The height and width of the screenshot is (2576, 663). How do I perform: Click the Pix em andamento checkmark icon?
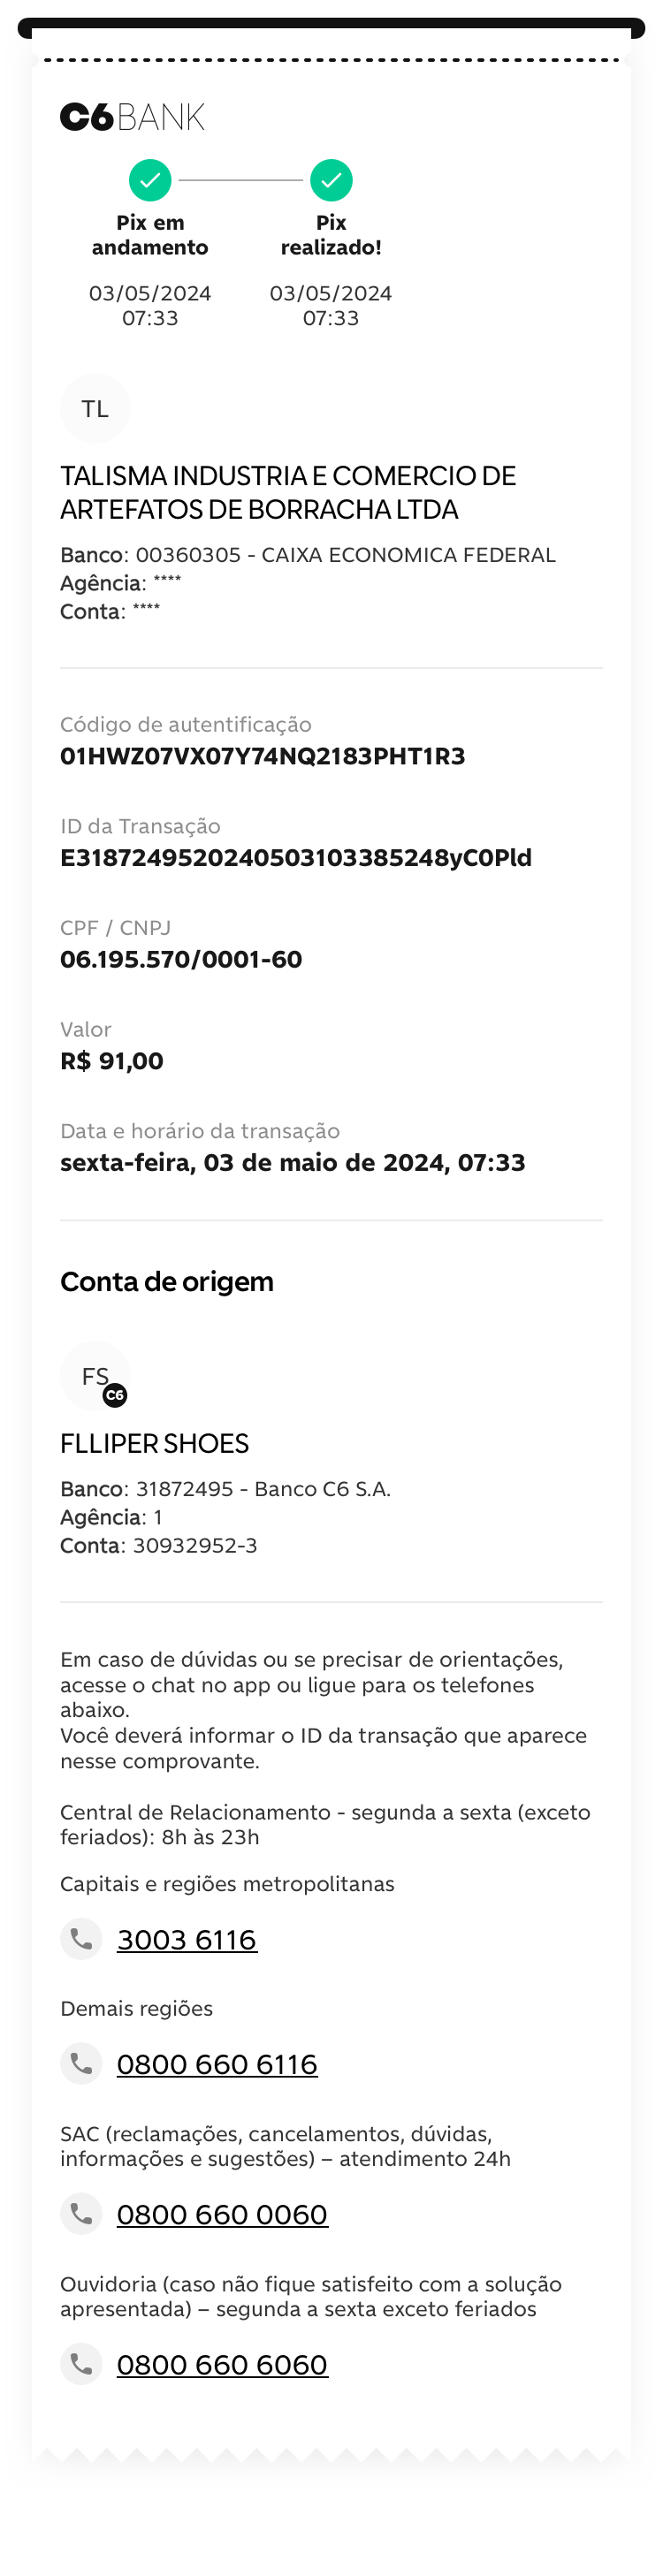(150, 181)
